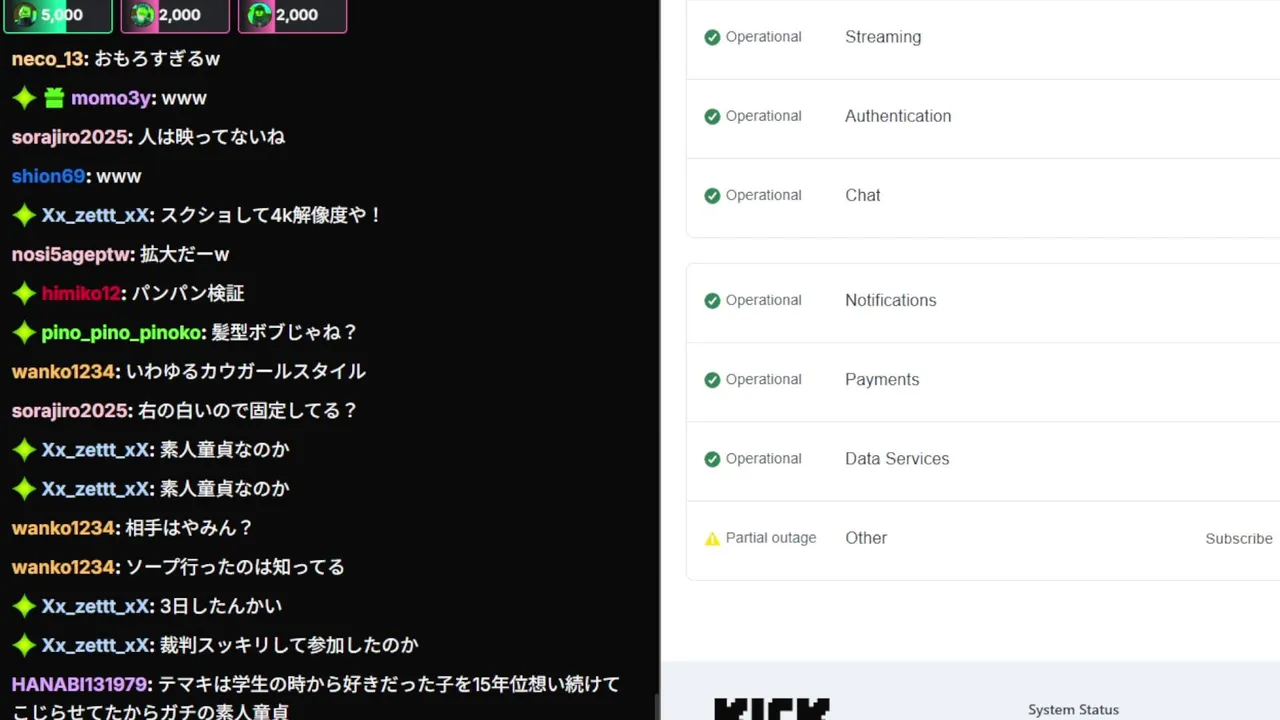
Task: Click the green check icon for Payments
Action: [712, 380]
